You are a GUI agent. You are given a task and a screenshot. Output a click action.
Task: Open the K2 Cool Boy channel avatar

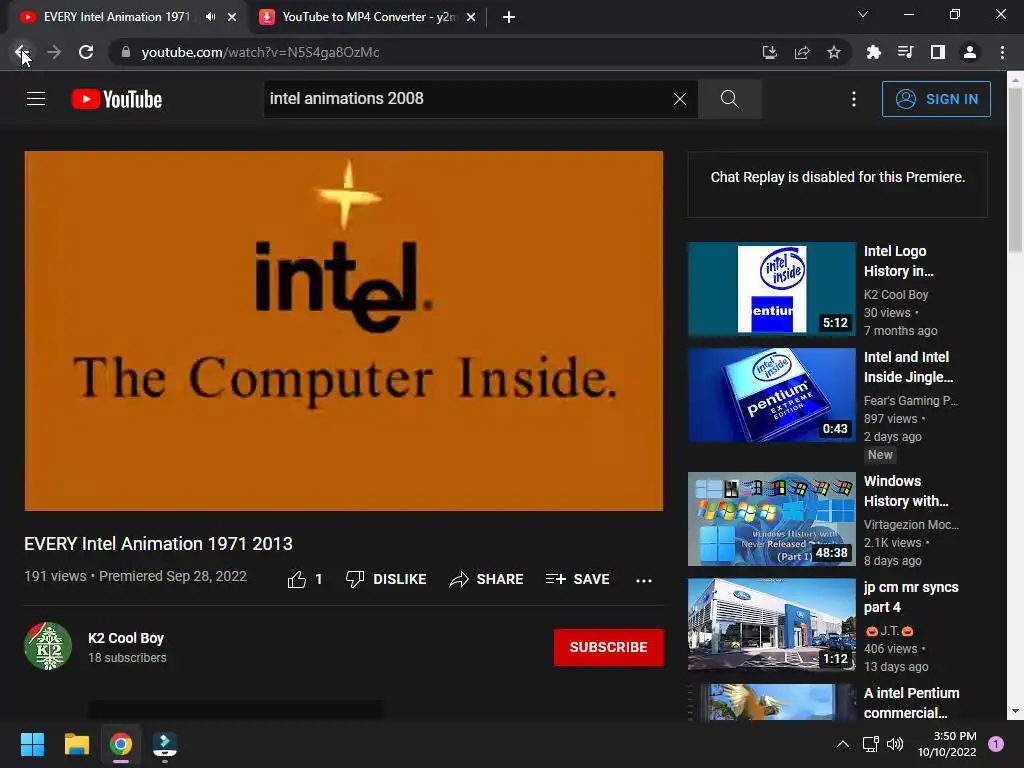tap(48, 647)
